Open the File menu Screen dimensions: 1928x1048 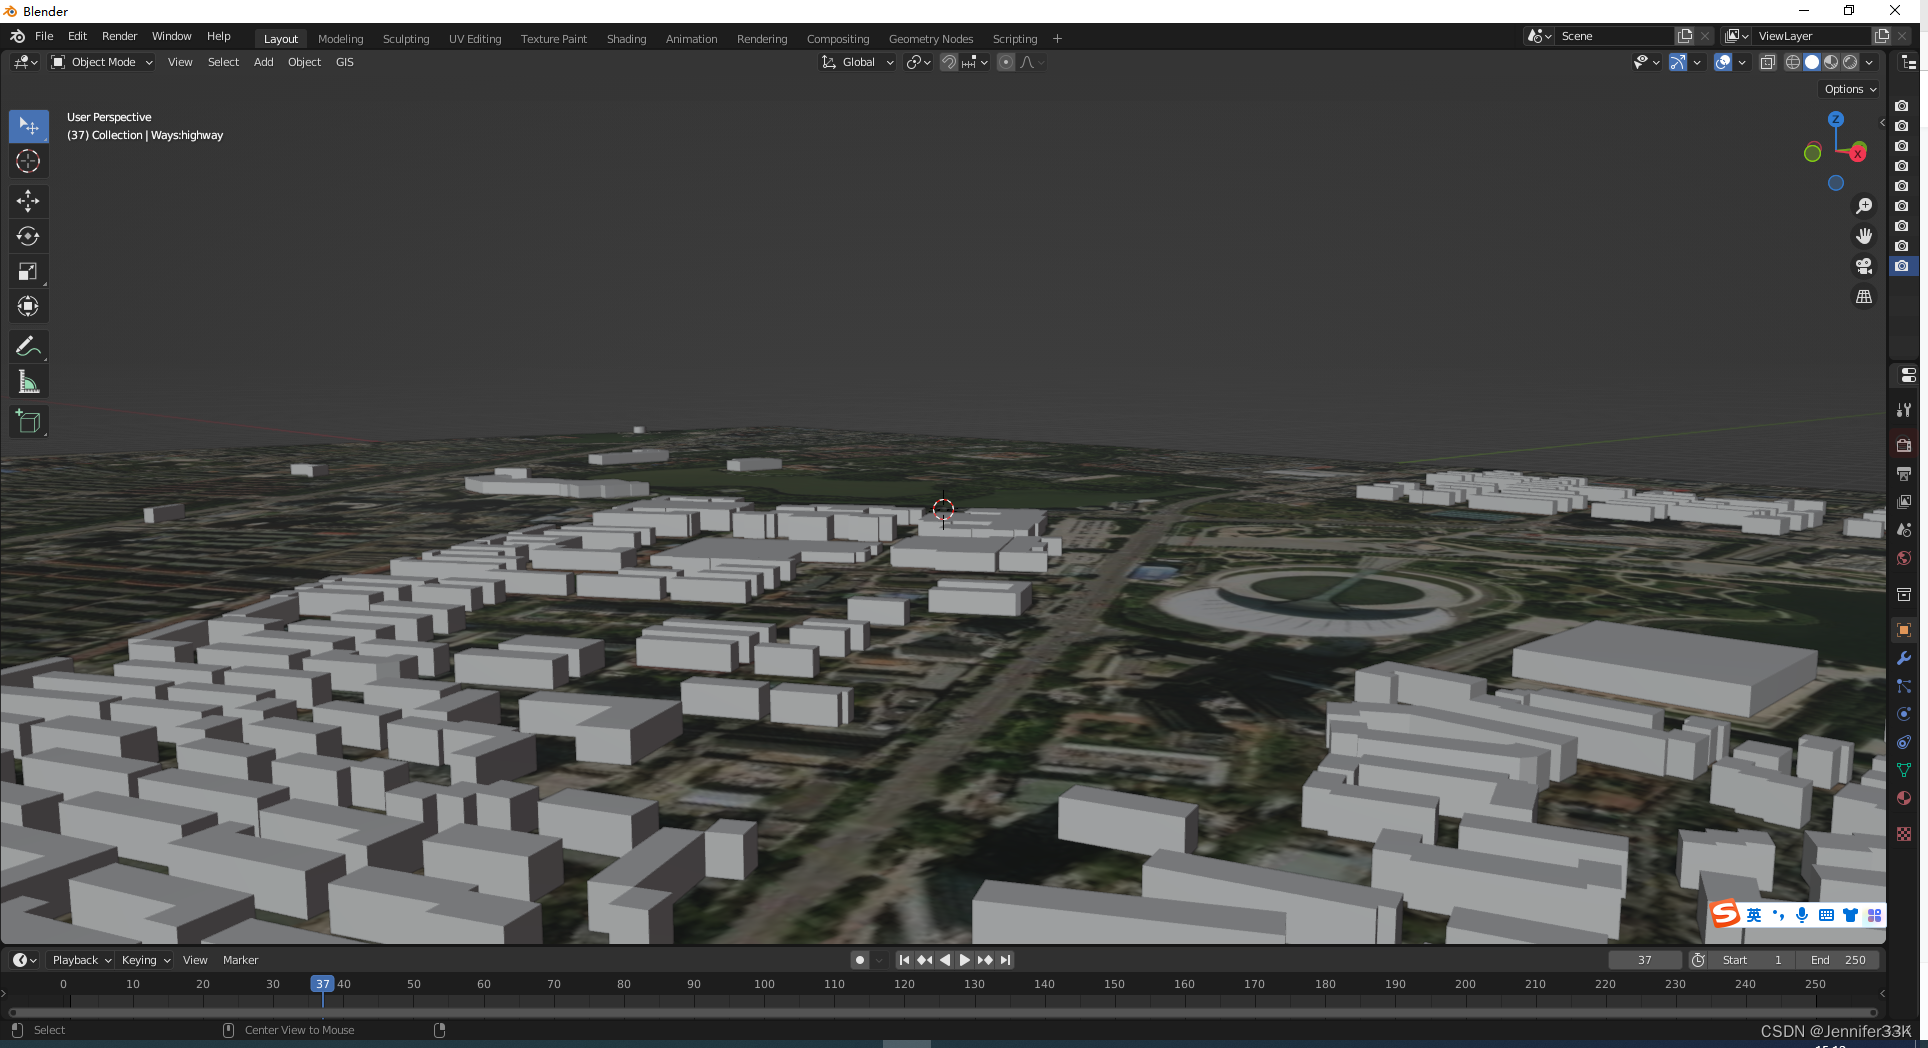[44, 36]
